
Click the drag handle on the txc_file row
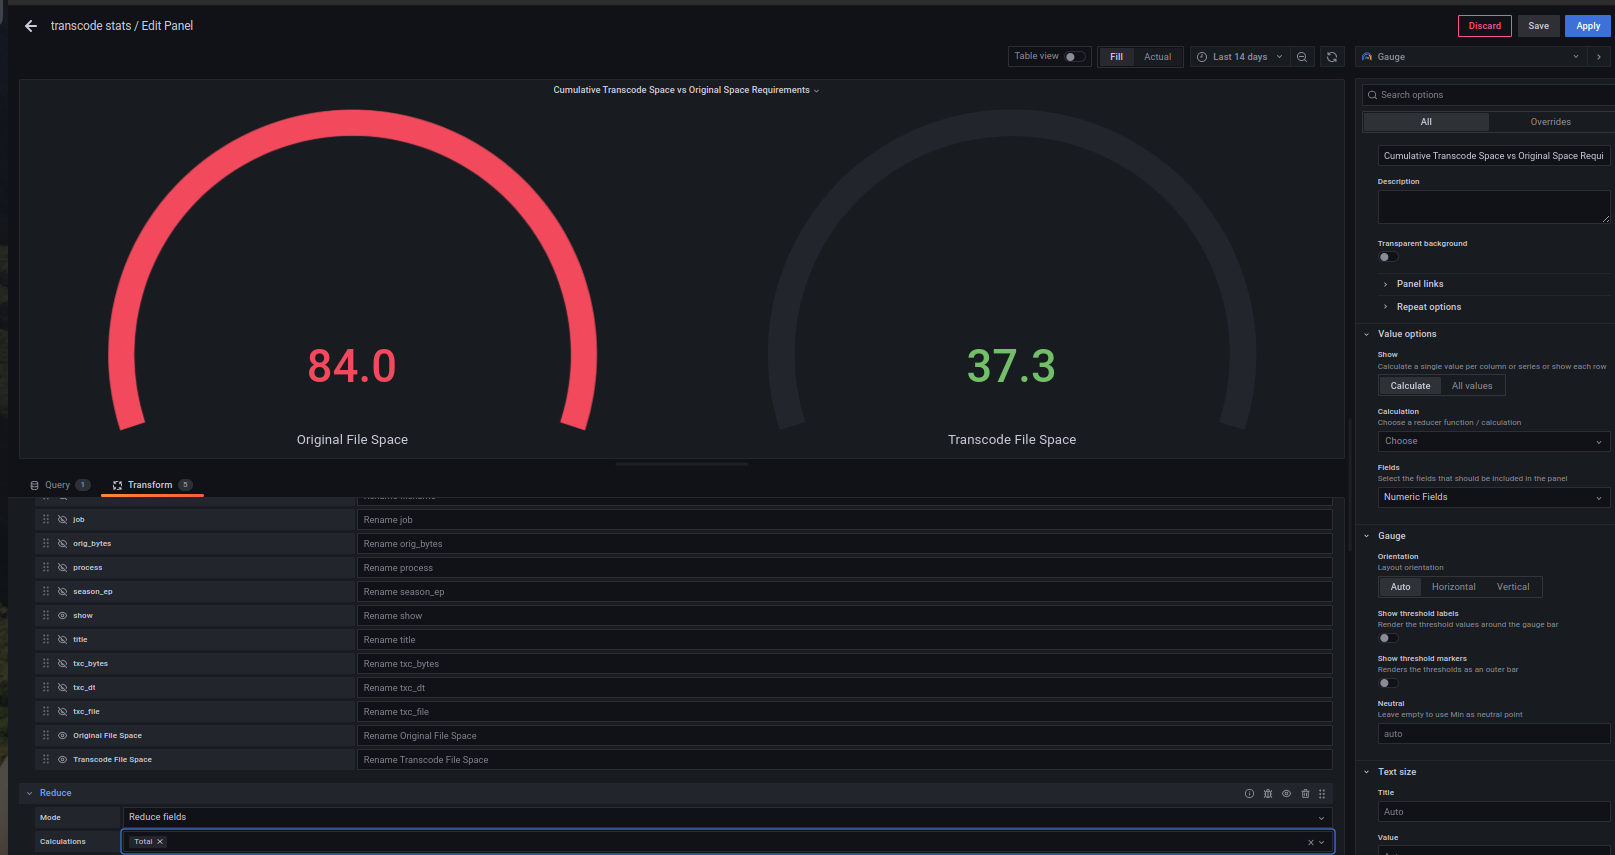click(x=46, y=712)
